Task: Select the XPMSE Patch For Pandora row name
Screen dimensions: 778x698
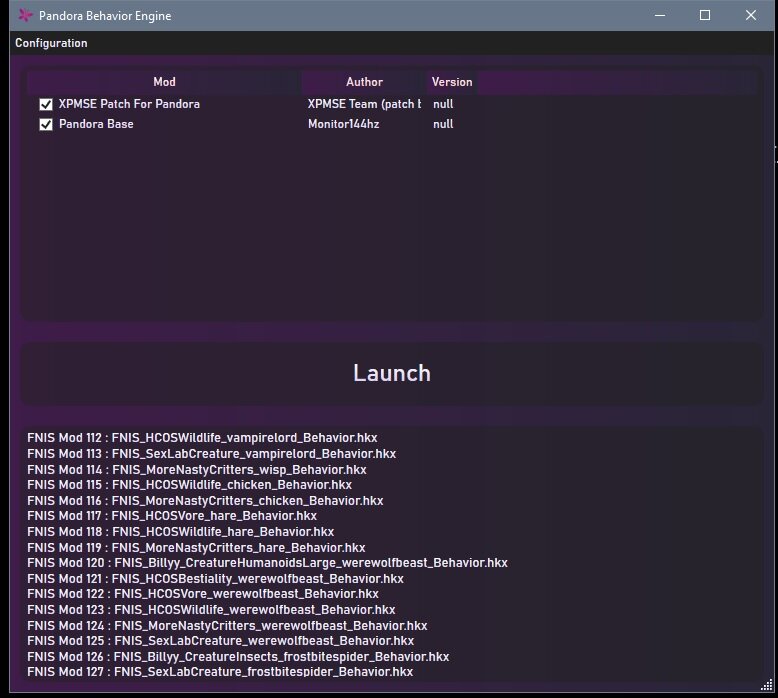Action: 129,104
